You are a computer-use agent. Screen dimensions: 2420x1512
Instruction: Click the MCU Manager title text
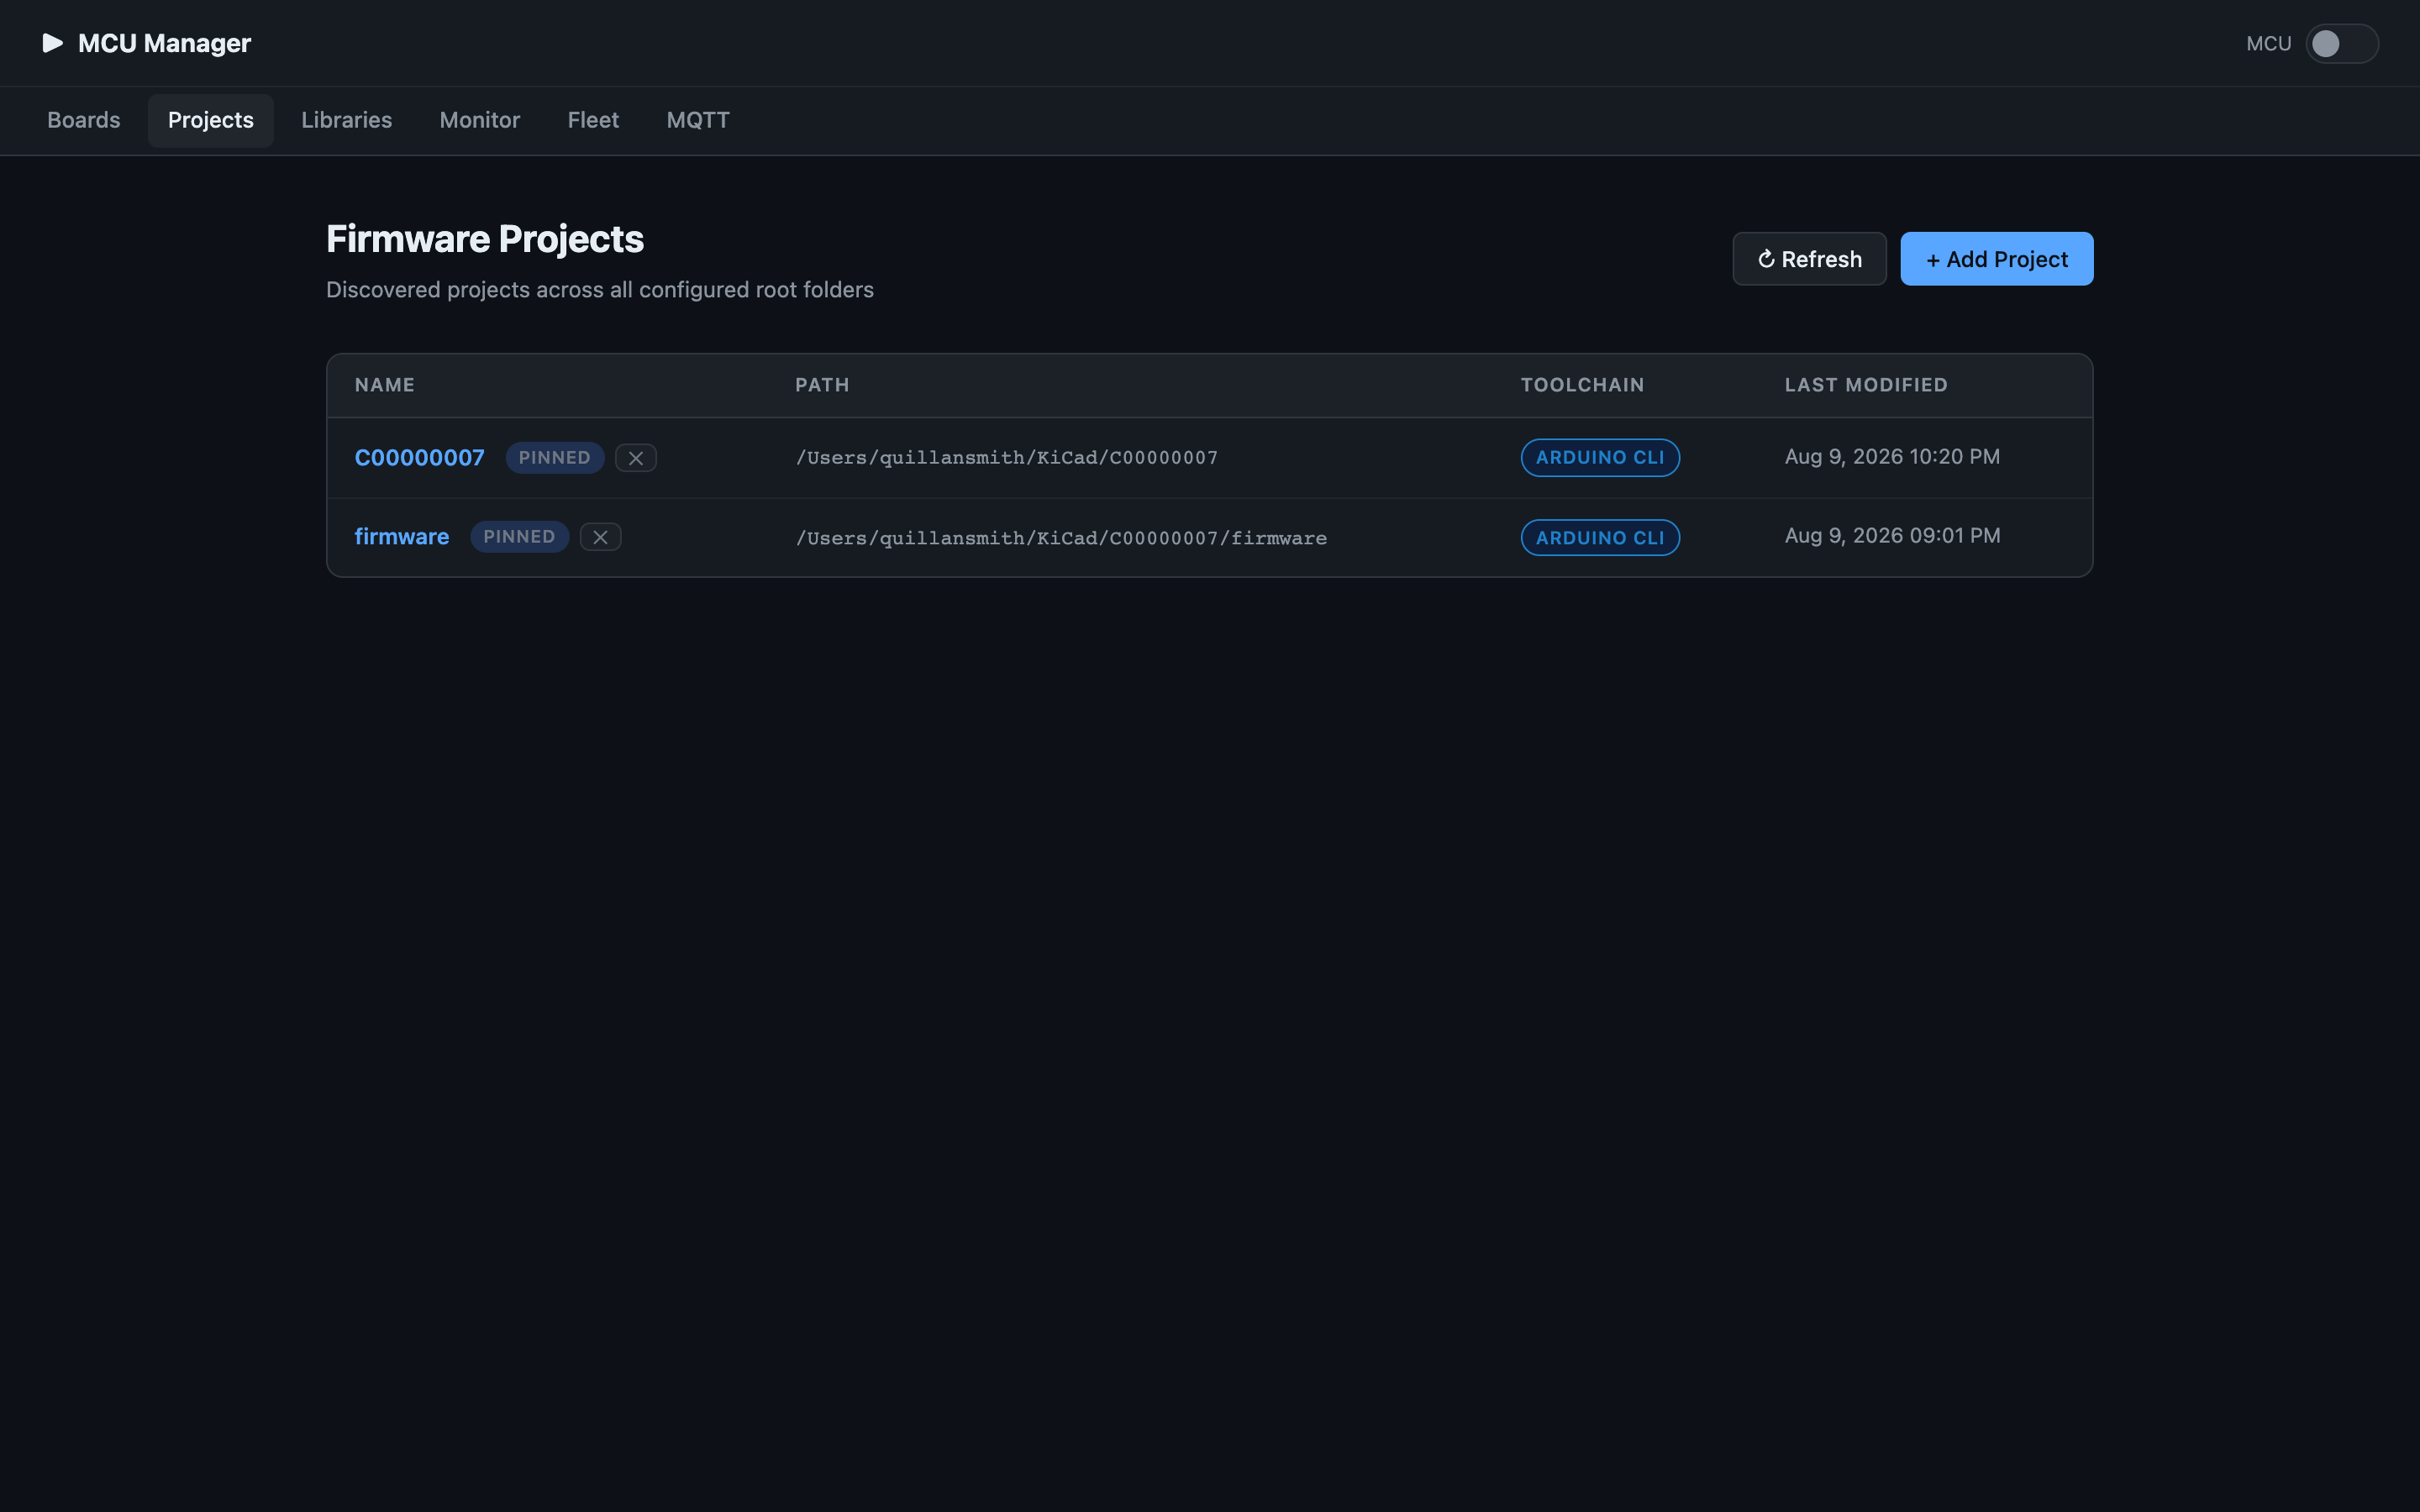164,43
